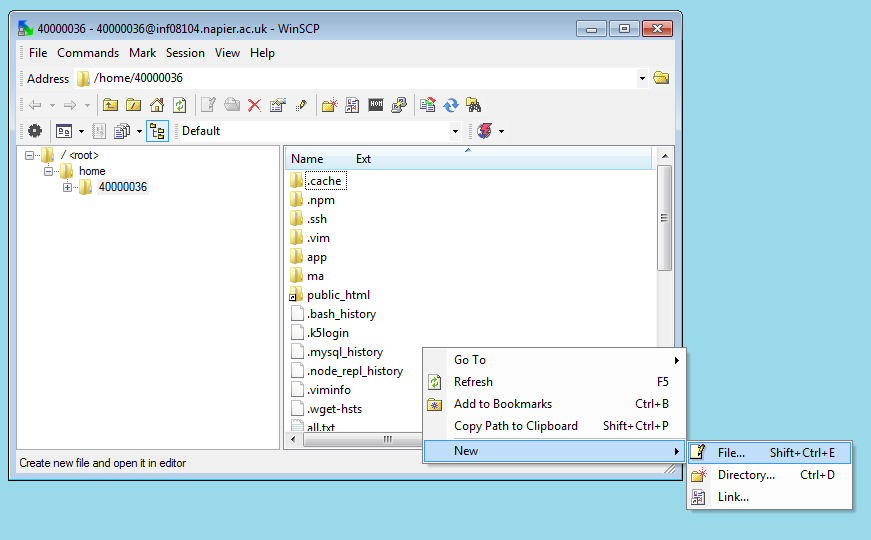Choose Go To in context menu

(x=554, y=360)
